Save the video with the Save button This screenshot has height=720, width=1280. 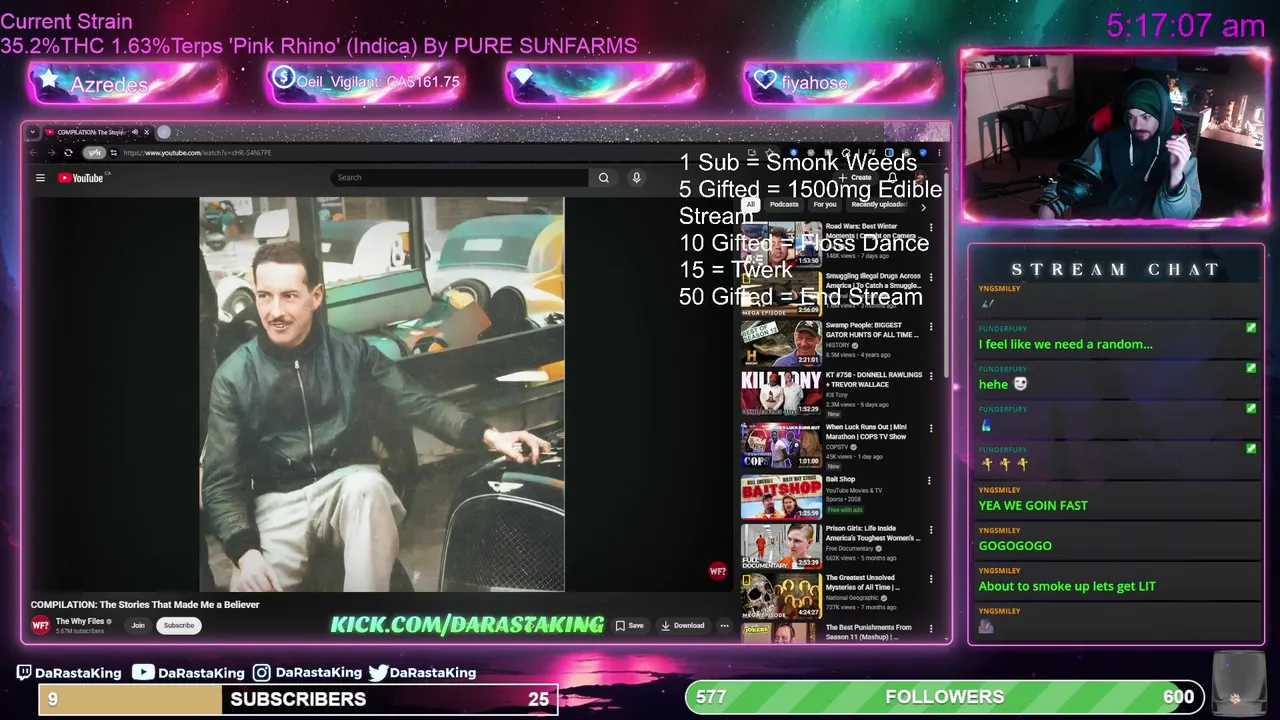pyautogui.click(x=630, y=625)
